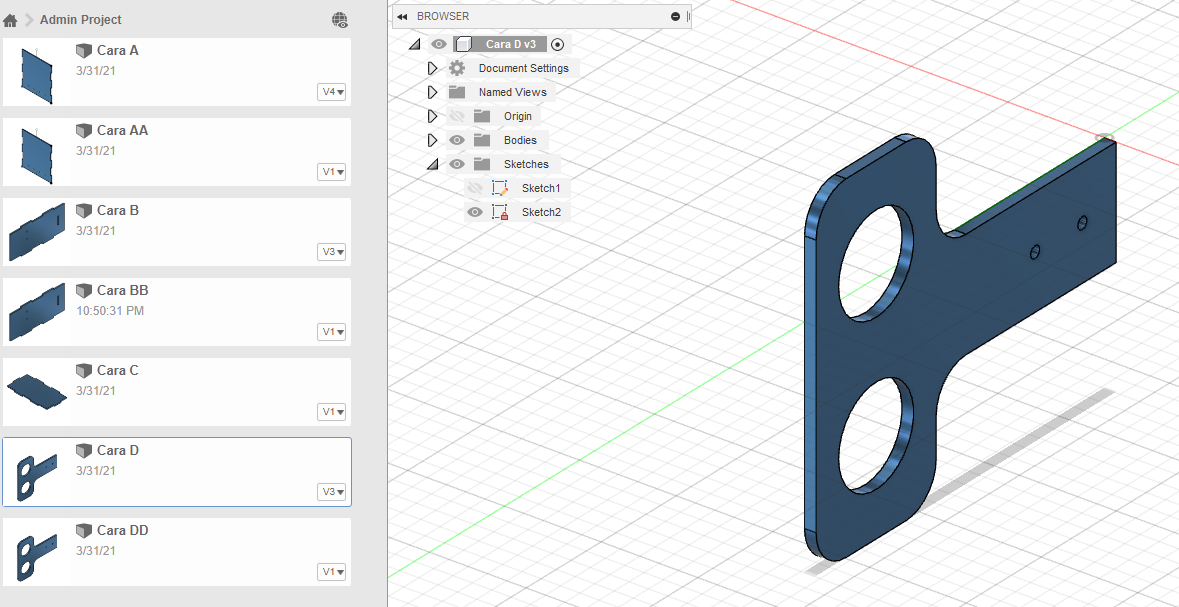Screen dimensions: 1179x607
Task: Select Sketch2 in browser tree
Action: pos(541,212)
